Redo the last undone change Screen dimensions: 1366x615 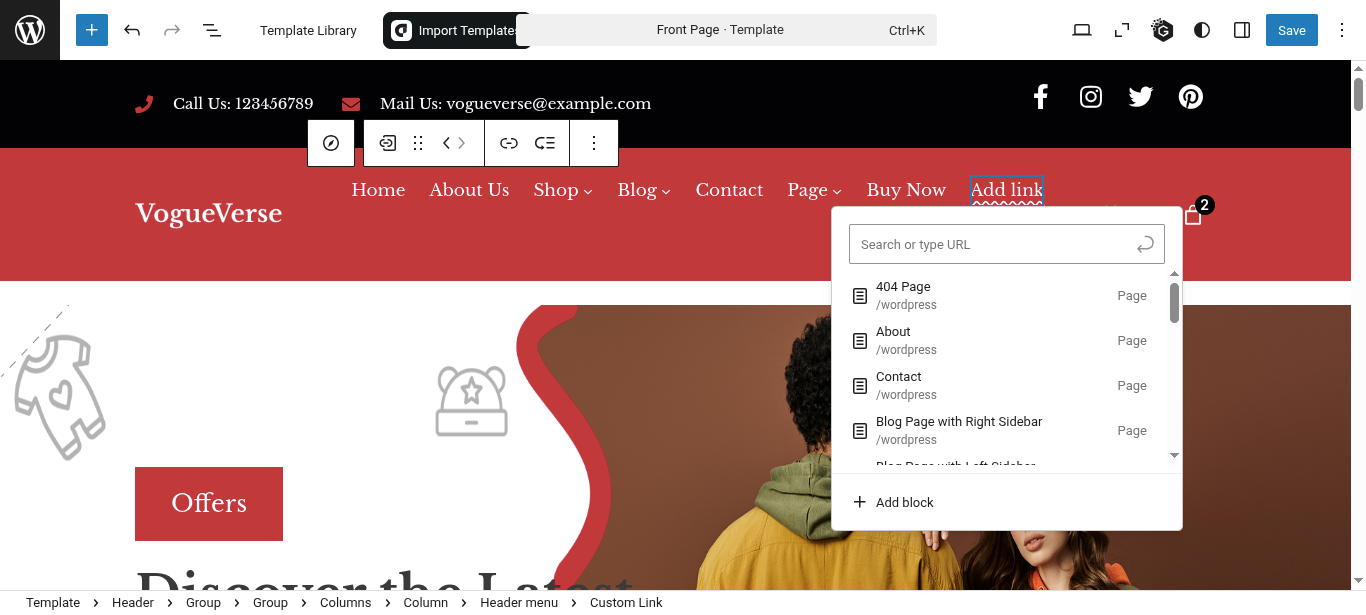pos(172,30)
